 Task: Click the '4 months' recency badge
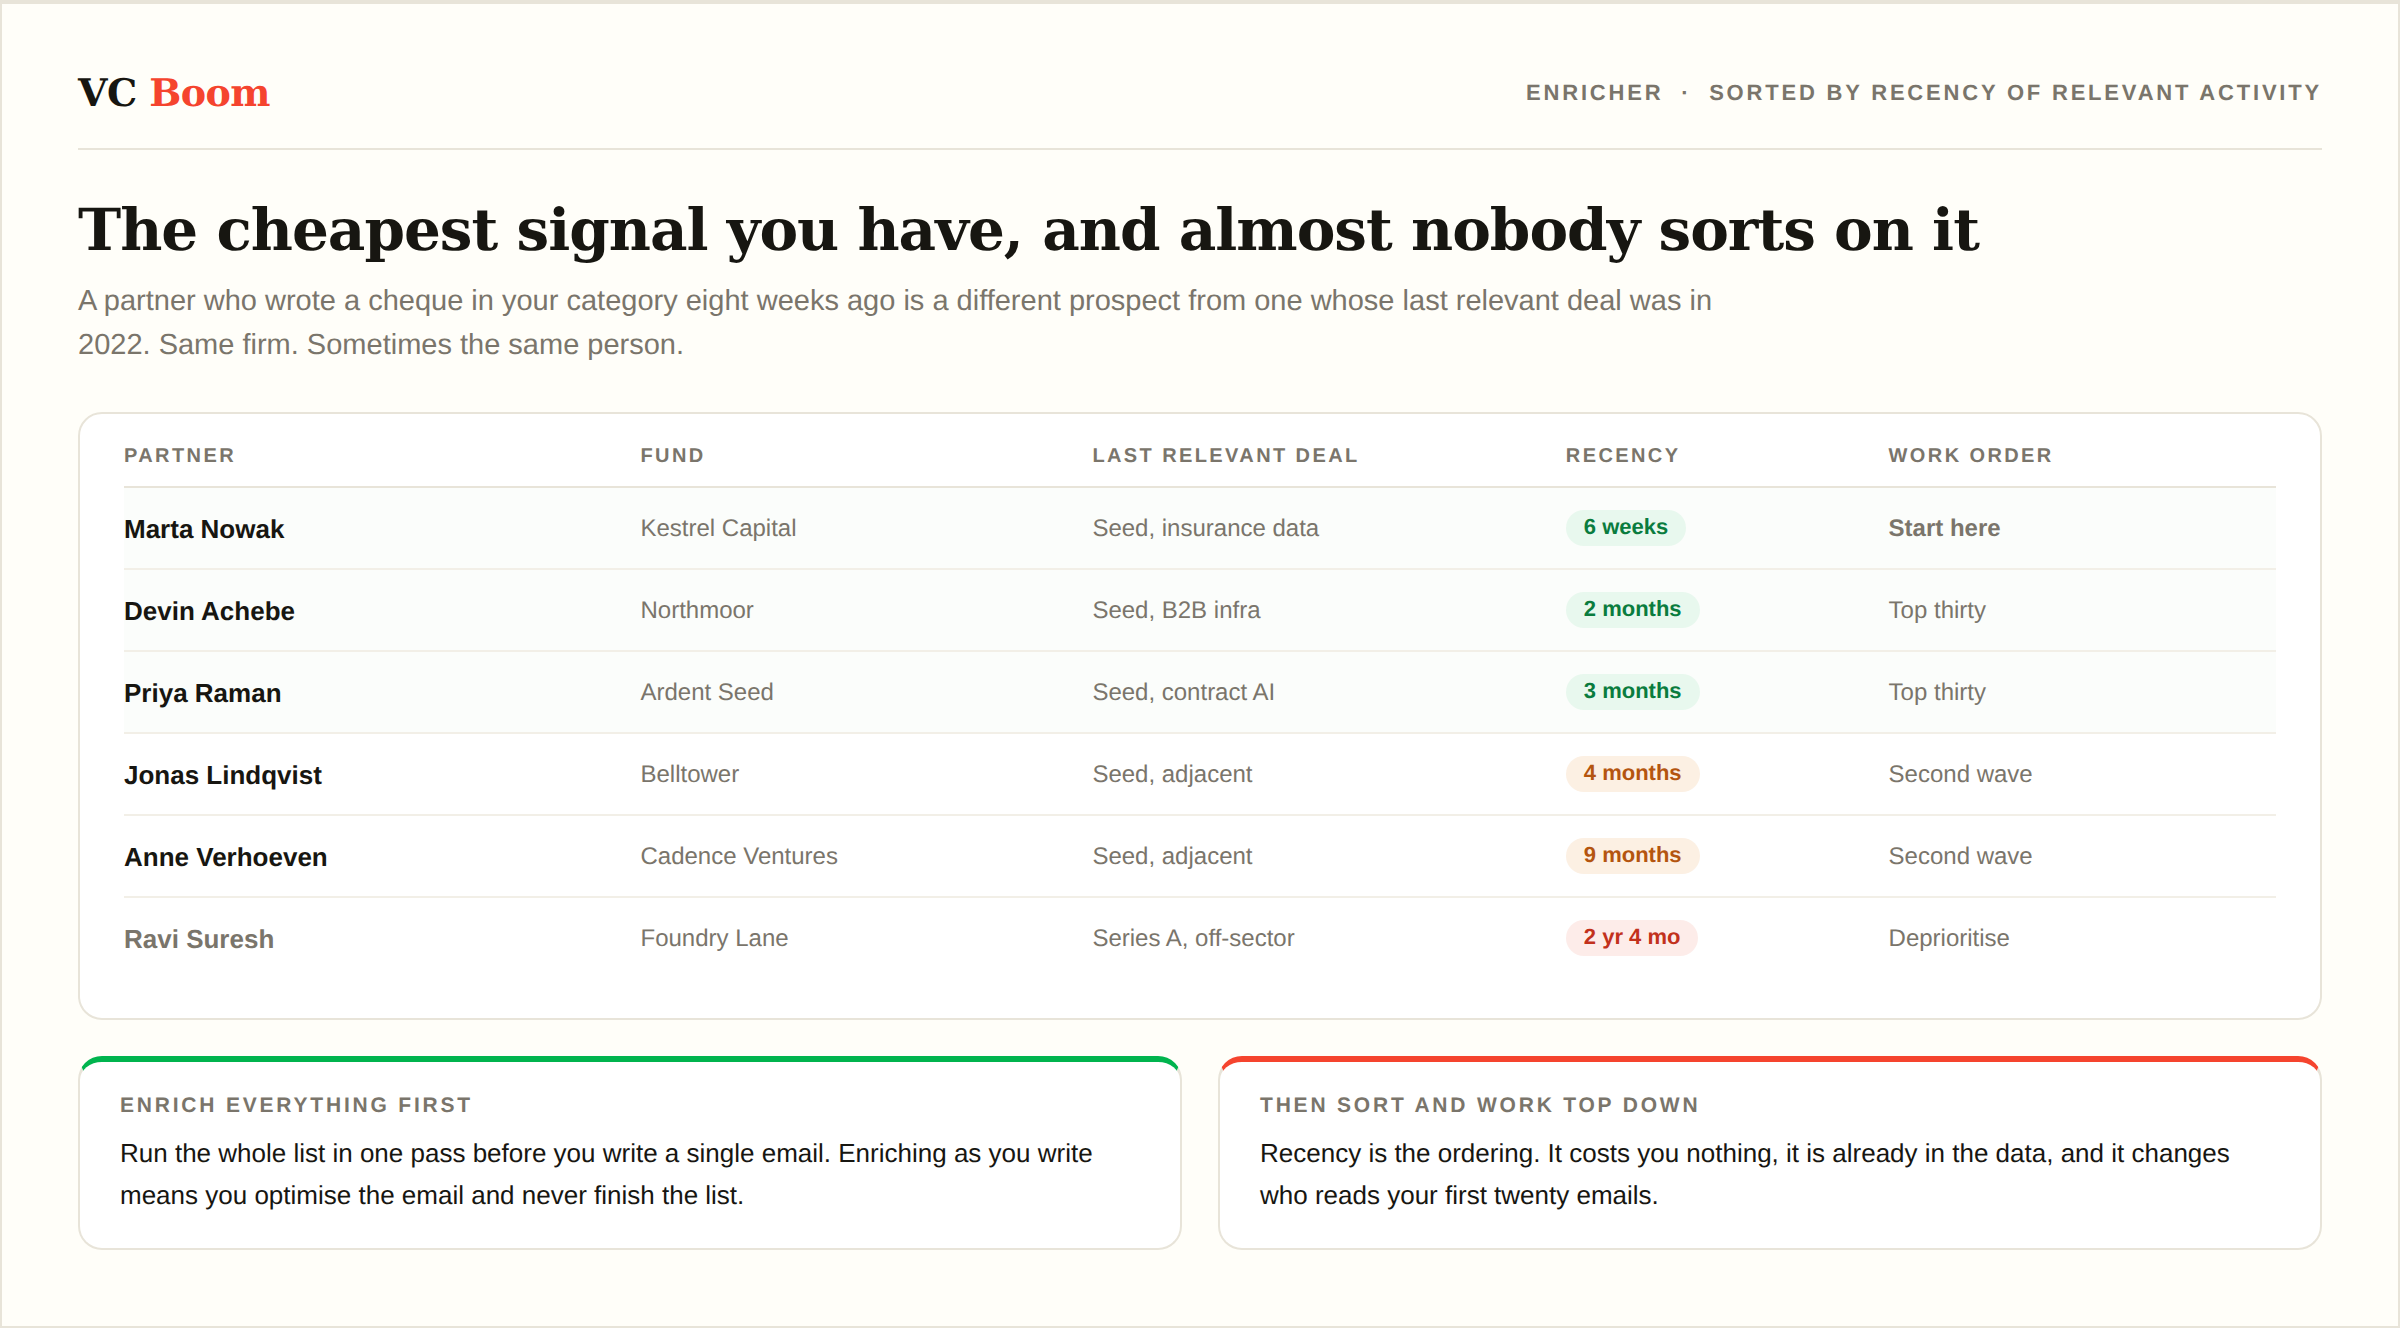pos(1632,773)
